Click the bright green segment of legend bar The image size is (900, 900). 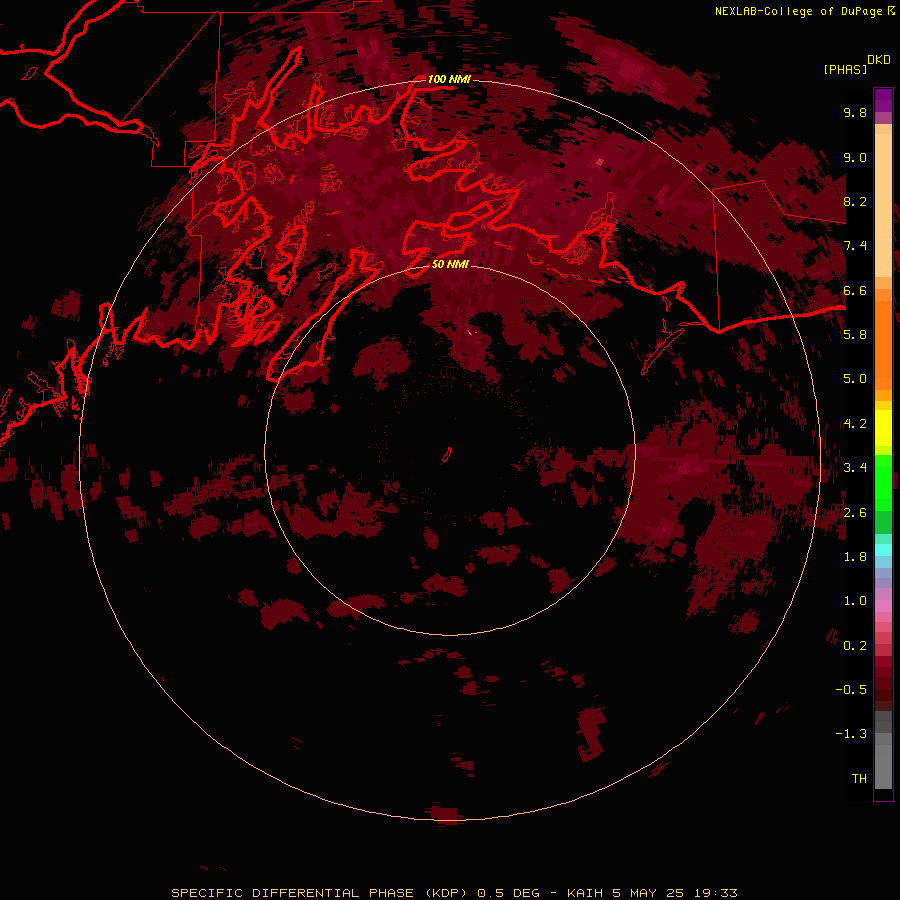(x=883, y=483)
